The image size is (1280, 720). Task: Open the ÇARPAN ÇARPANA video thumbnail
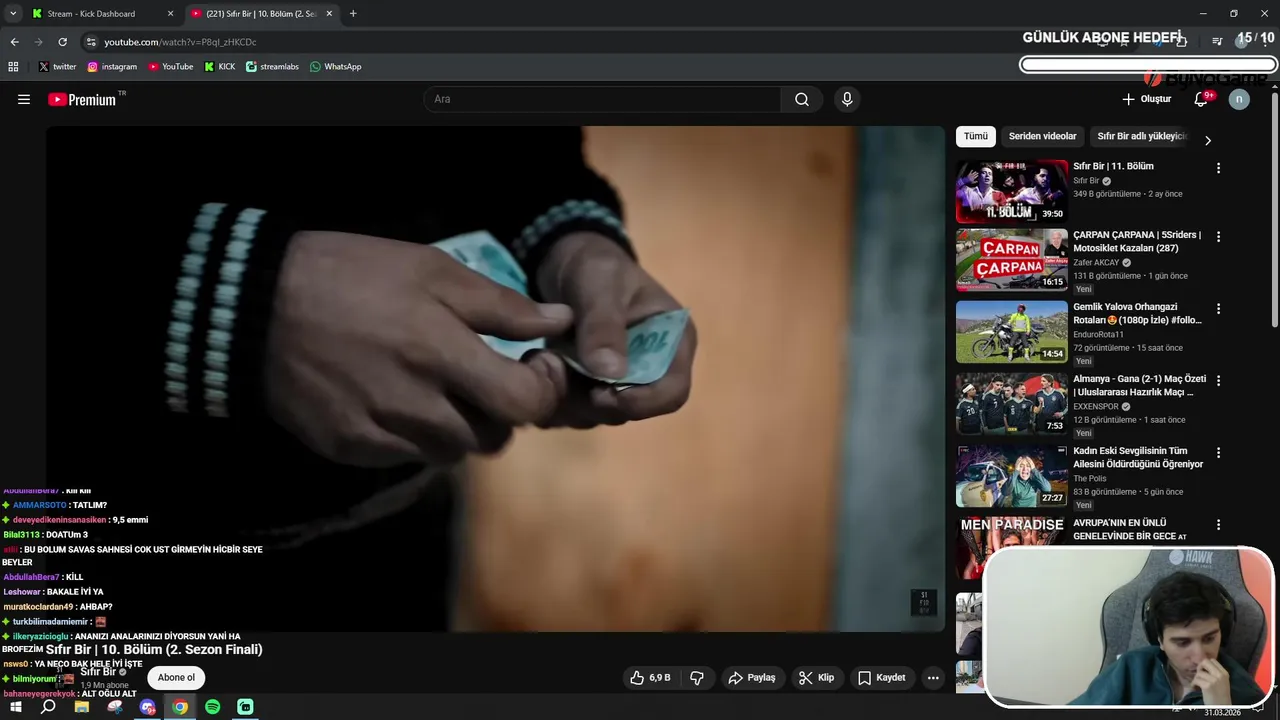[x=1012, y=260]
